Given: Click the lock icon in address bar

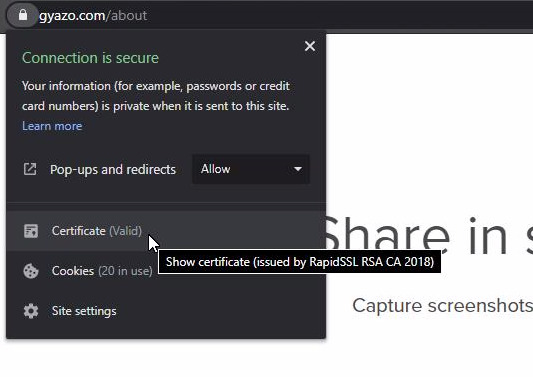Looking at the screenshot, I should (x=23, y=15).
